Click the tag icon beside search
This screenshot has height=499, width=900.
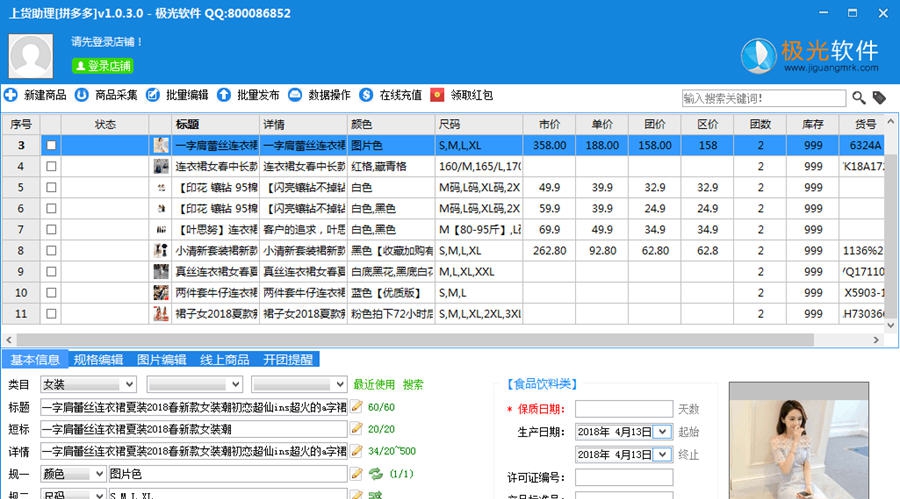click(879, 97)
